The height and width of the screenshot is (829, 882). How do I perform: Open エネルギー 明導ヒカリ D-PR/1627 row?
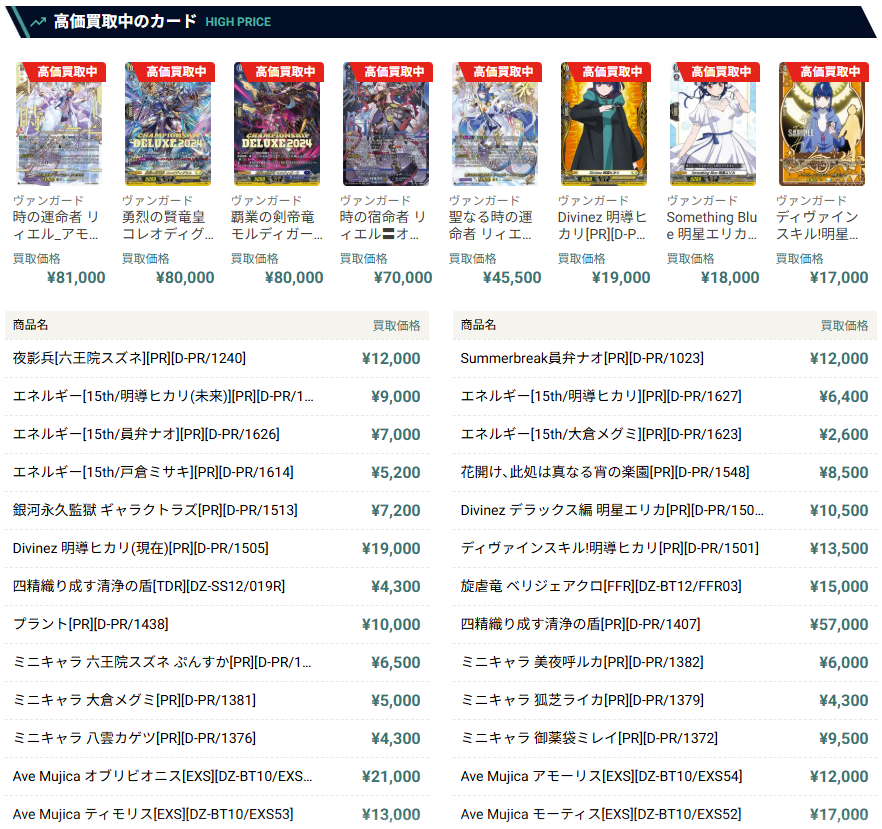(x=664, y=397)
